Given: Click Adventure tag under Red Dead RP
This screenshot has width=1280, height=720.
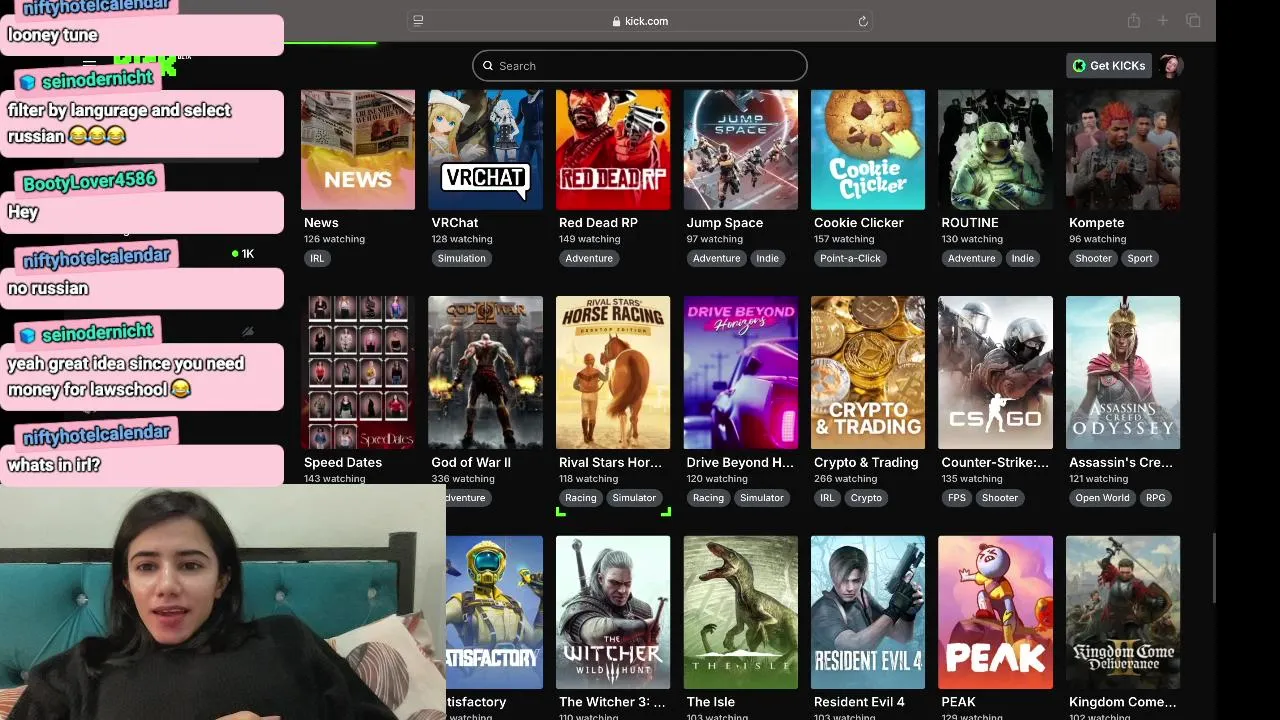Looking at the screenshot, I should [589, 258].
